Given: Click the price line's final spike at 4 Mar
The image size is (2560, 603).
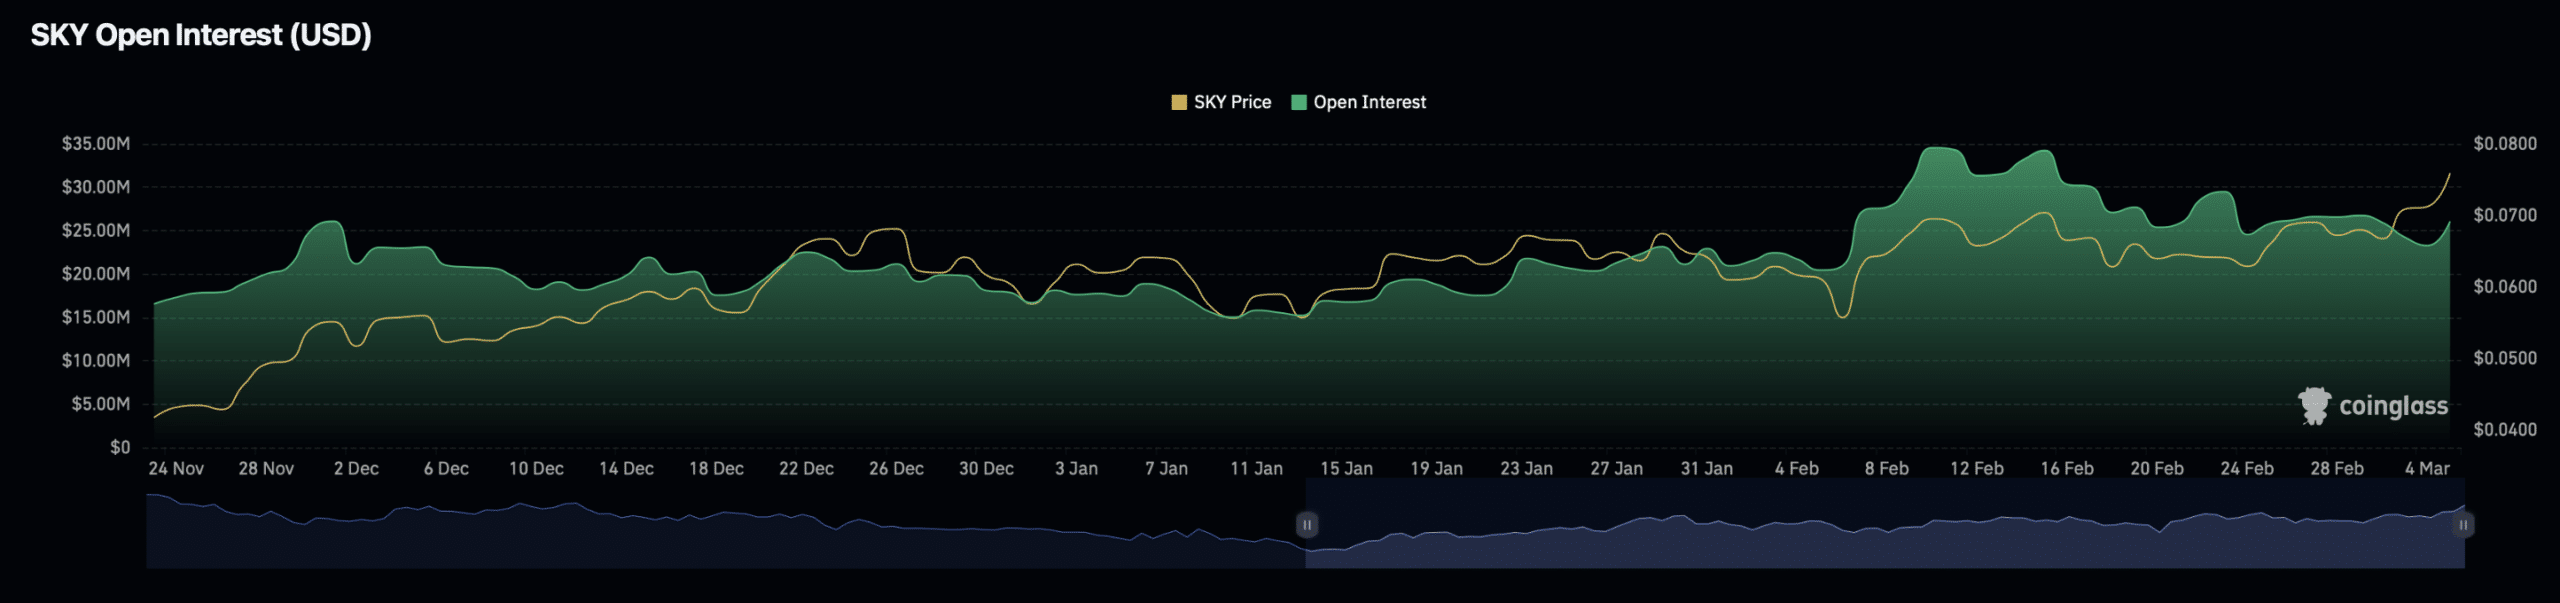Looking at the screenshot, I should (x=2448, y=175).
